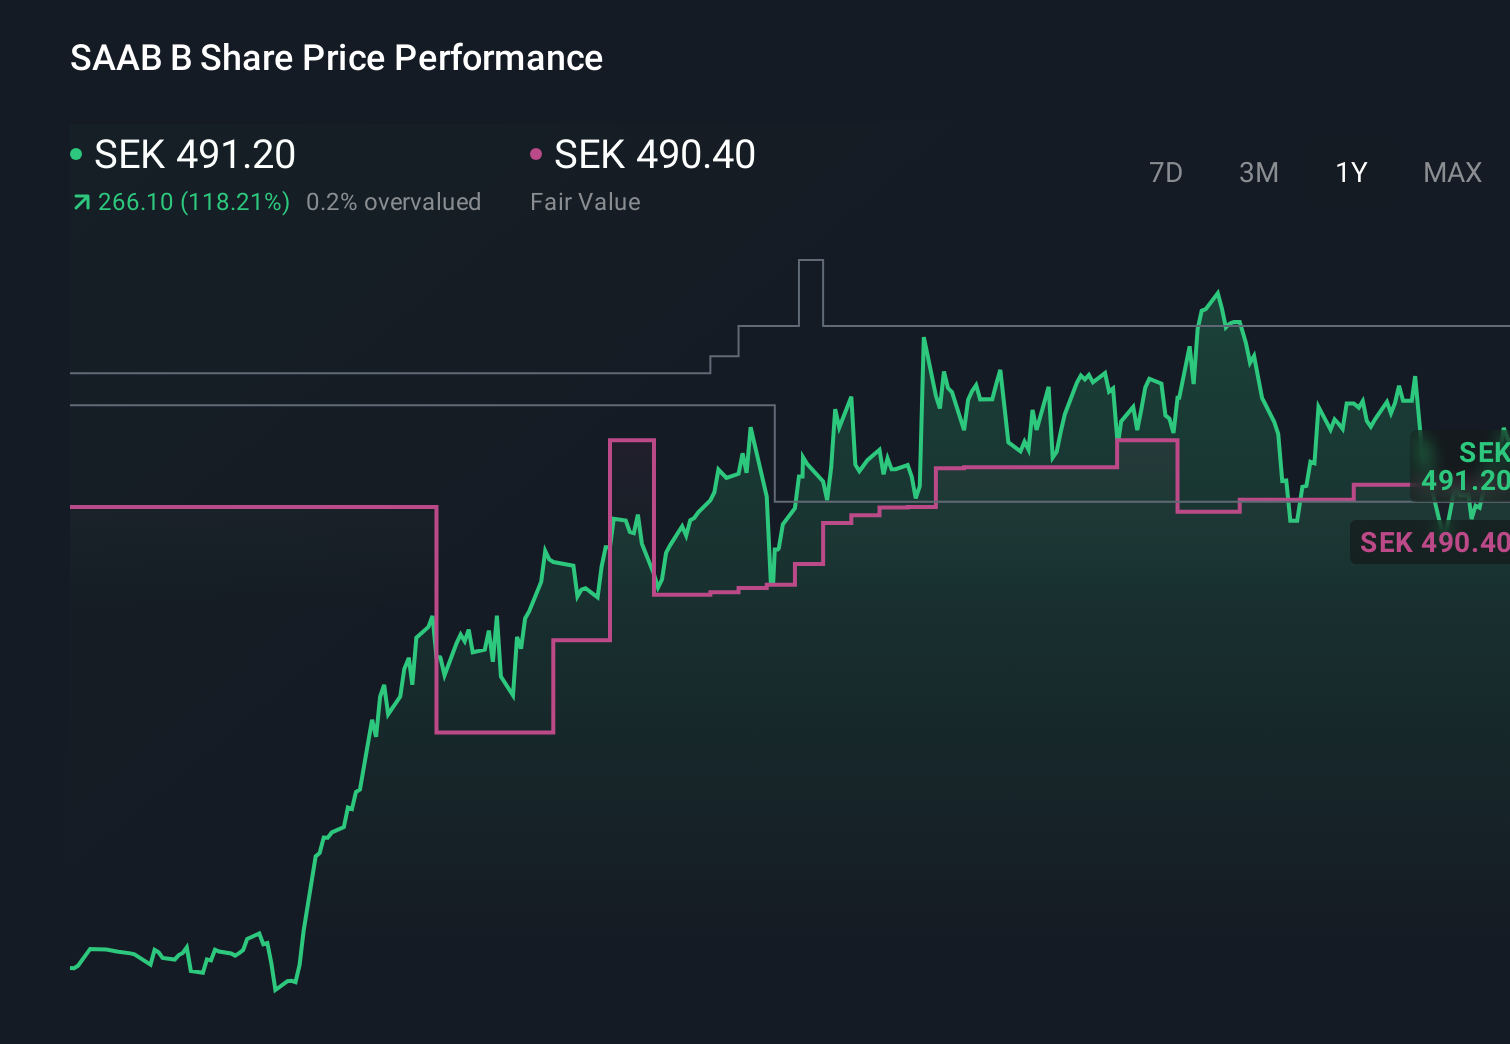Image resolution: width=1510 pixels, height=1044 pixels.
Task: Click the Fair Value label
Action: pos(585,202)
